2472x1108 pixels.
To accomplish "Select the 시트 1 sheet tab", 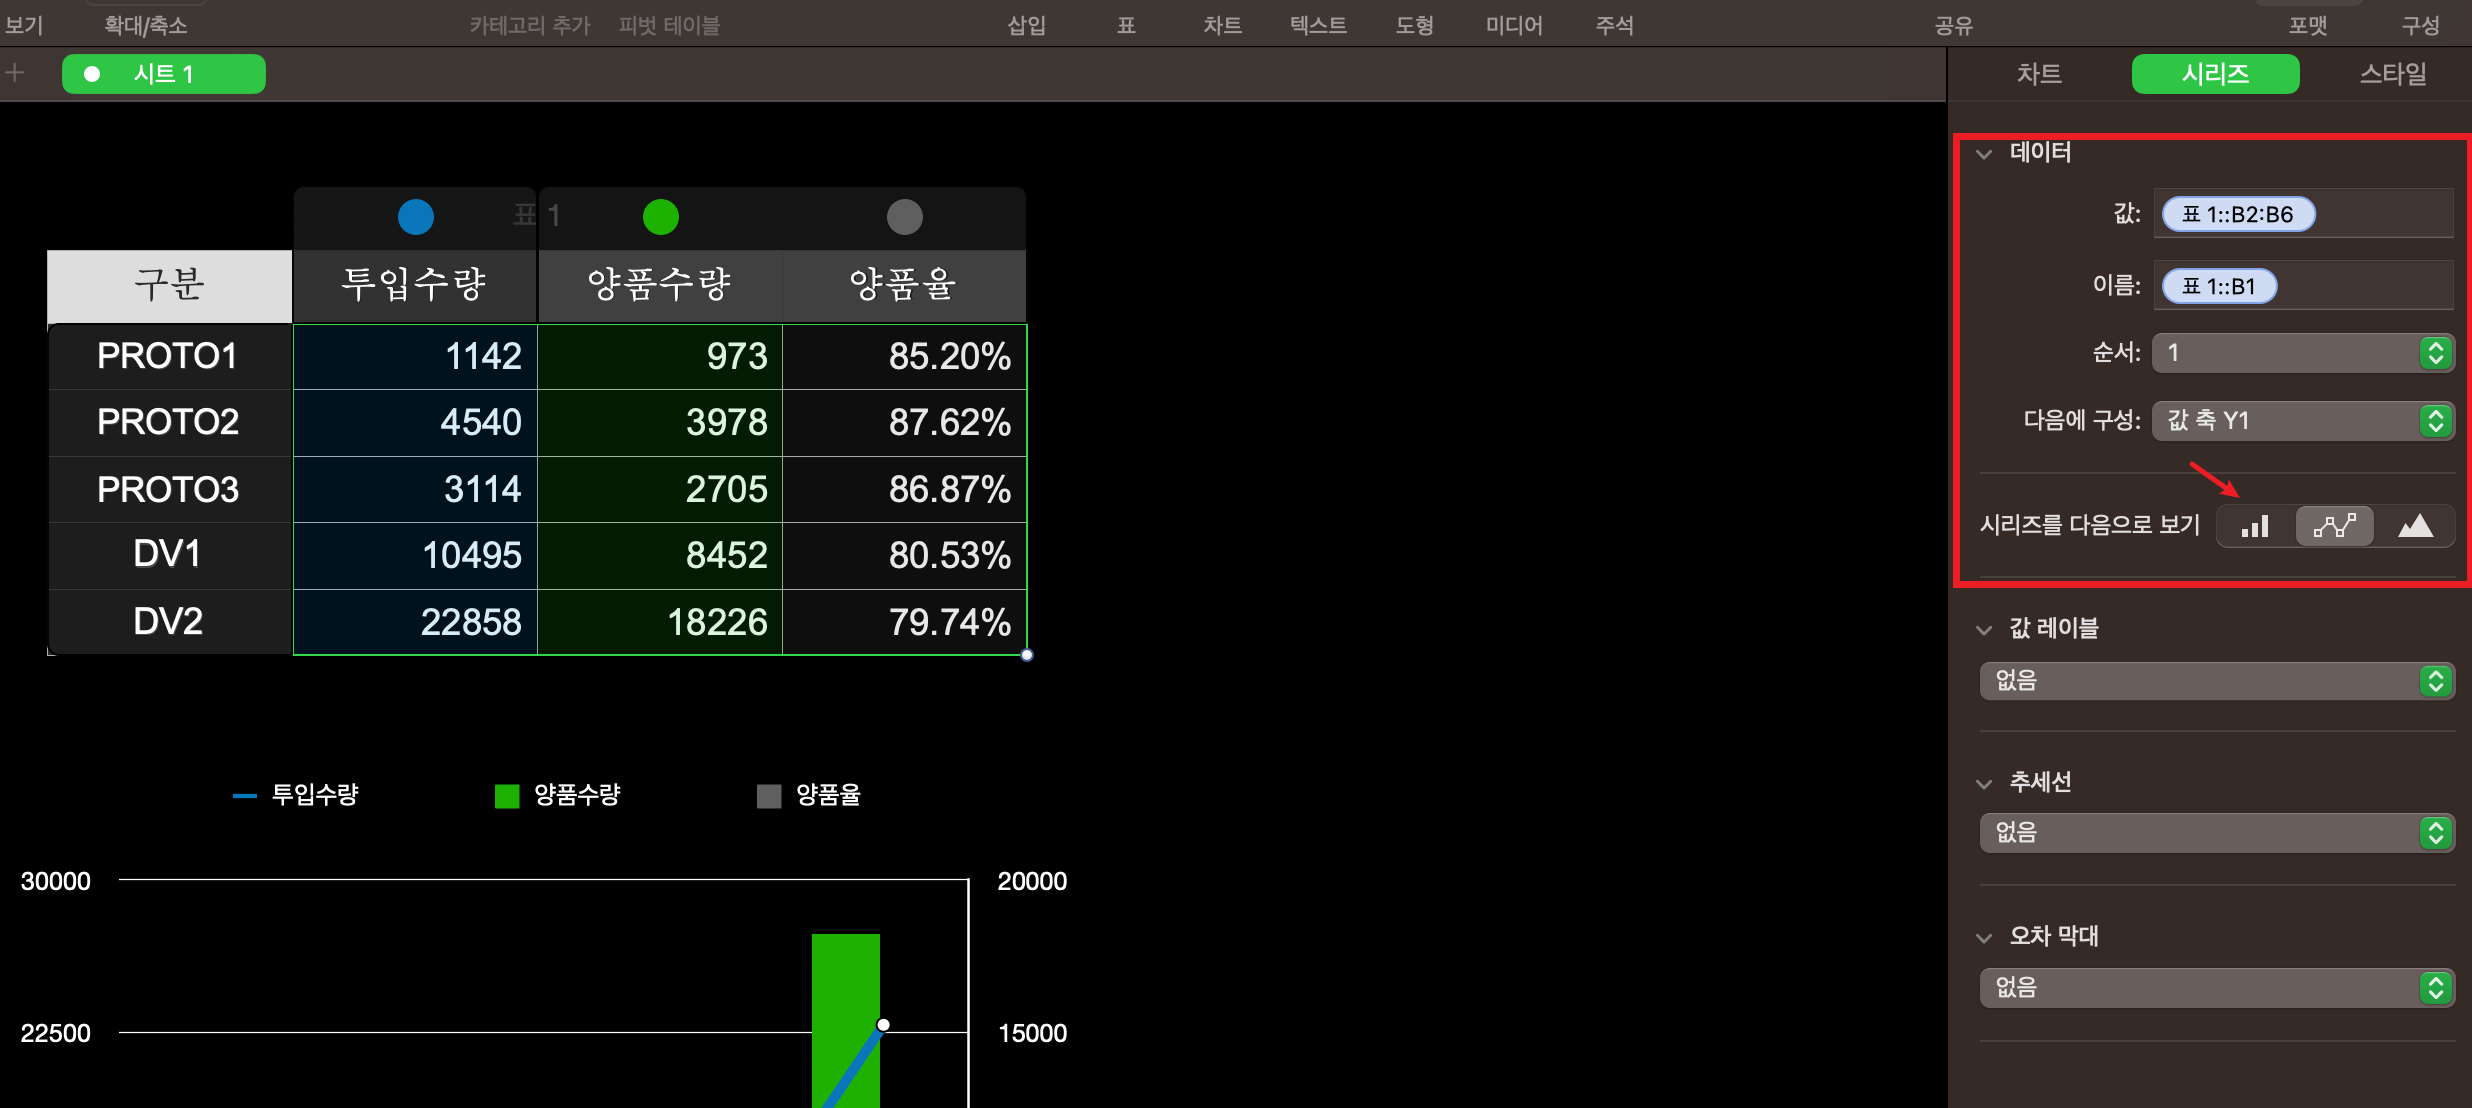I will [164, 74].
